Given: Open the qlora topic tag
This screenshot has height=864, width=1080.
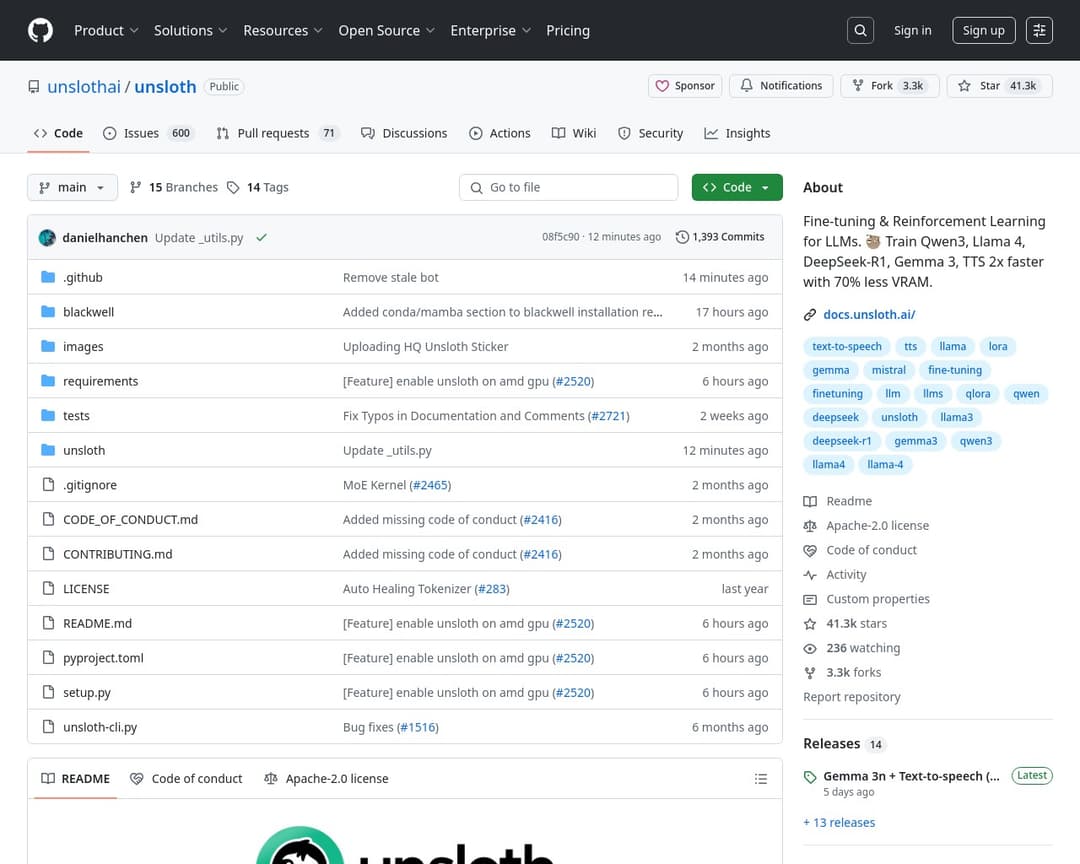Looking at the screenshot, I should pos(977,394).
